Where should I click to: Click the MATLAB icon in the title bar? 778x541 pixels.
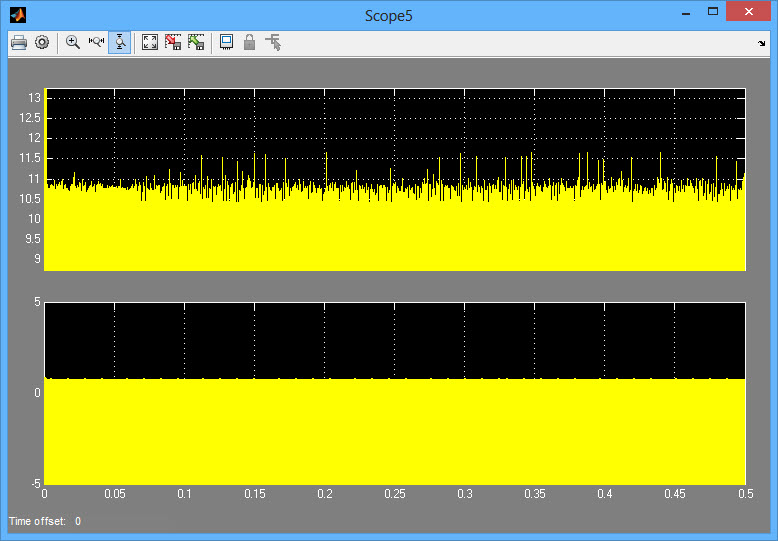click(x=18, y=15)
